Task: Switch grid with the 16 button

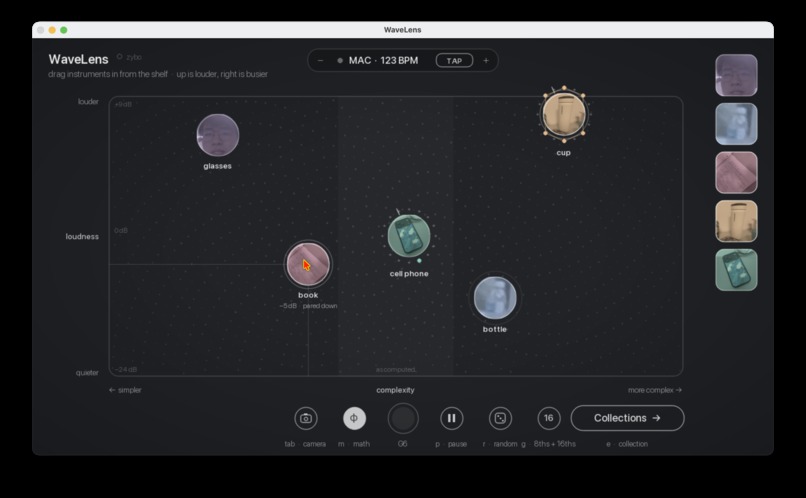Action: 548,418
